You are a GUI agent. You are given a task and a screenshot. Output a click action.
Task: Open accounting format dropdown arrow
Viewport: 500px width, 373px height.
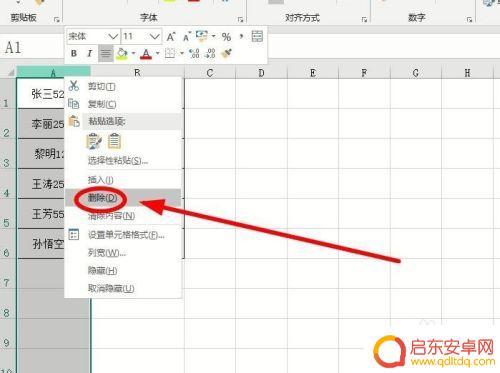tap(213, 36)
